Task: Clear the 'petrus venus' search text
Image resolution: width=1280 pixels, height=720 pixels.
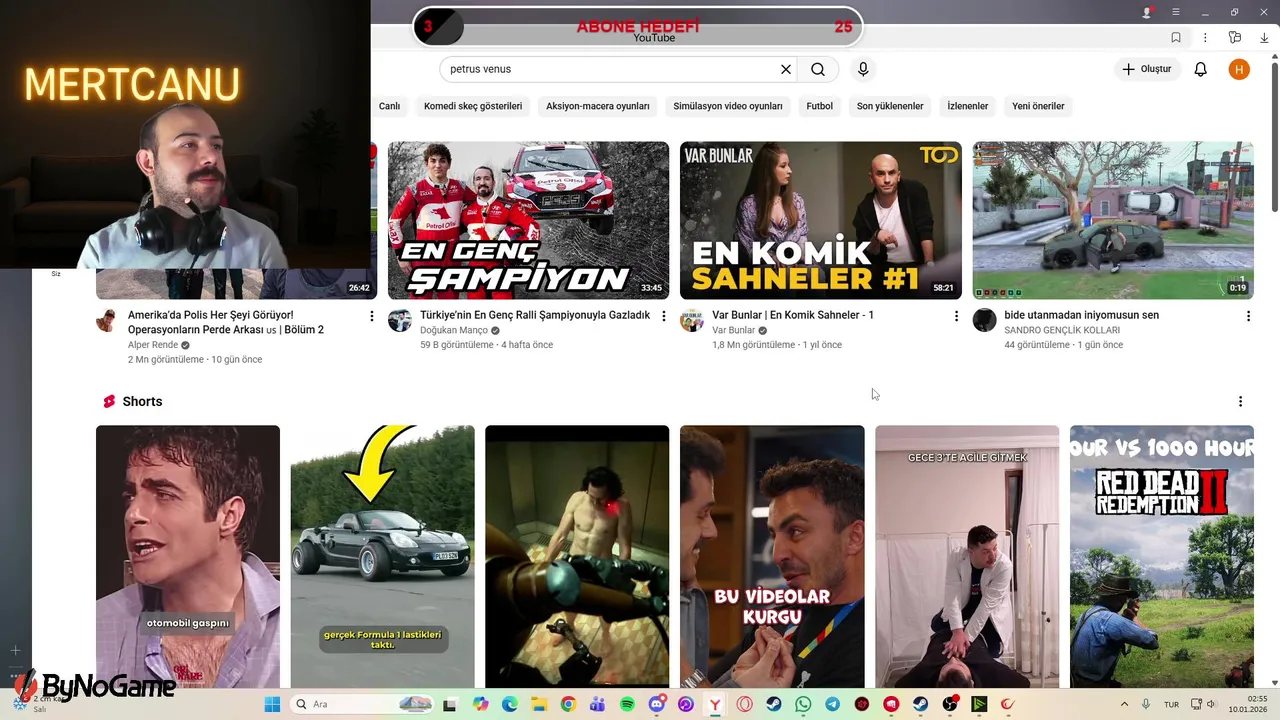Action: (786, 69)
